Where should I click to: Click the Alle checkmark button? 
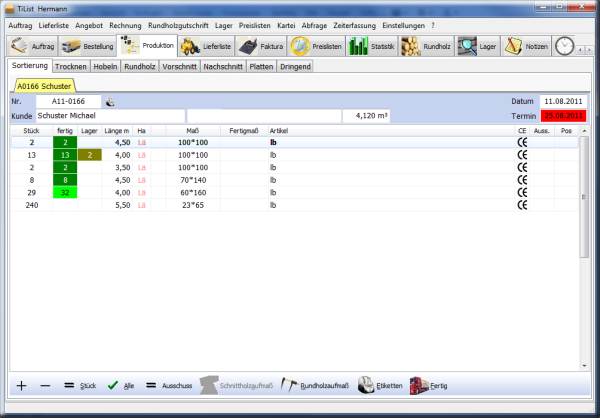pyautogui.click(x=120, y=385)
